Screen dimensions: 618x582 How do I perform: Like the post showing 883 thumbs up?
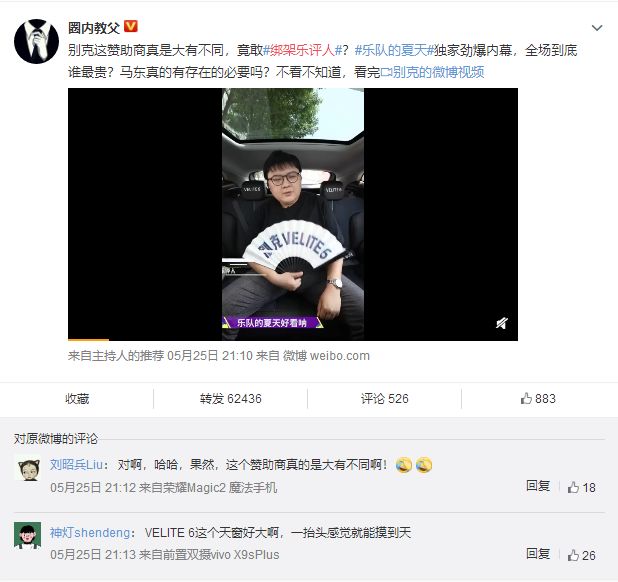538,399
